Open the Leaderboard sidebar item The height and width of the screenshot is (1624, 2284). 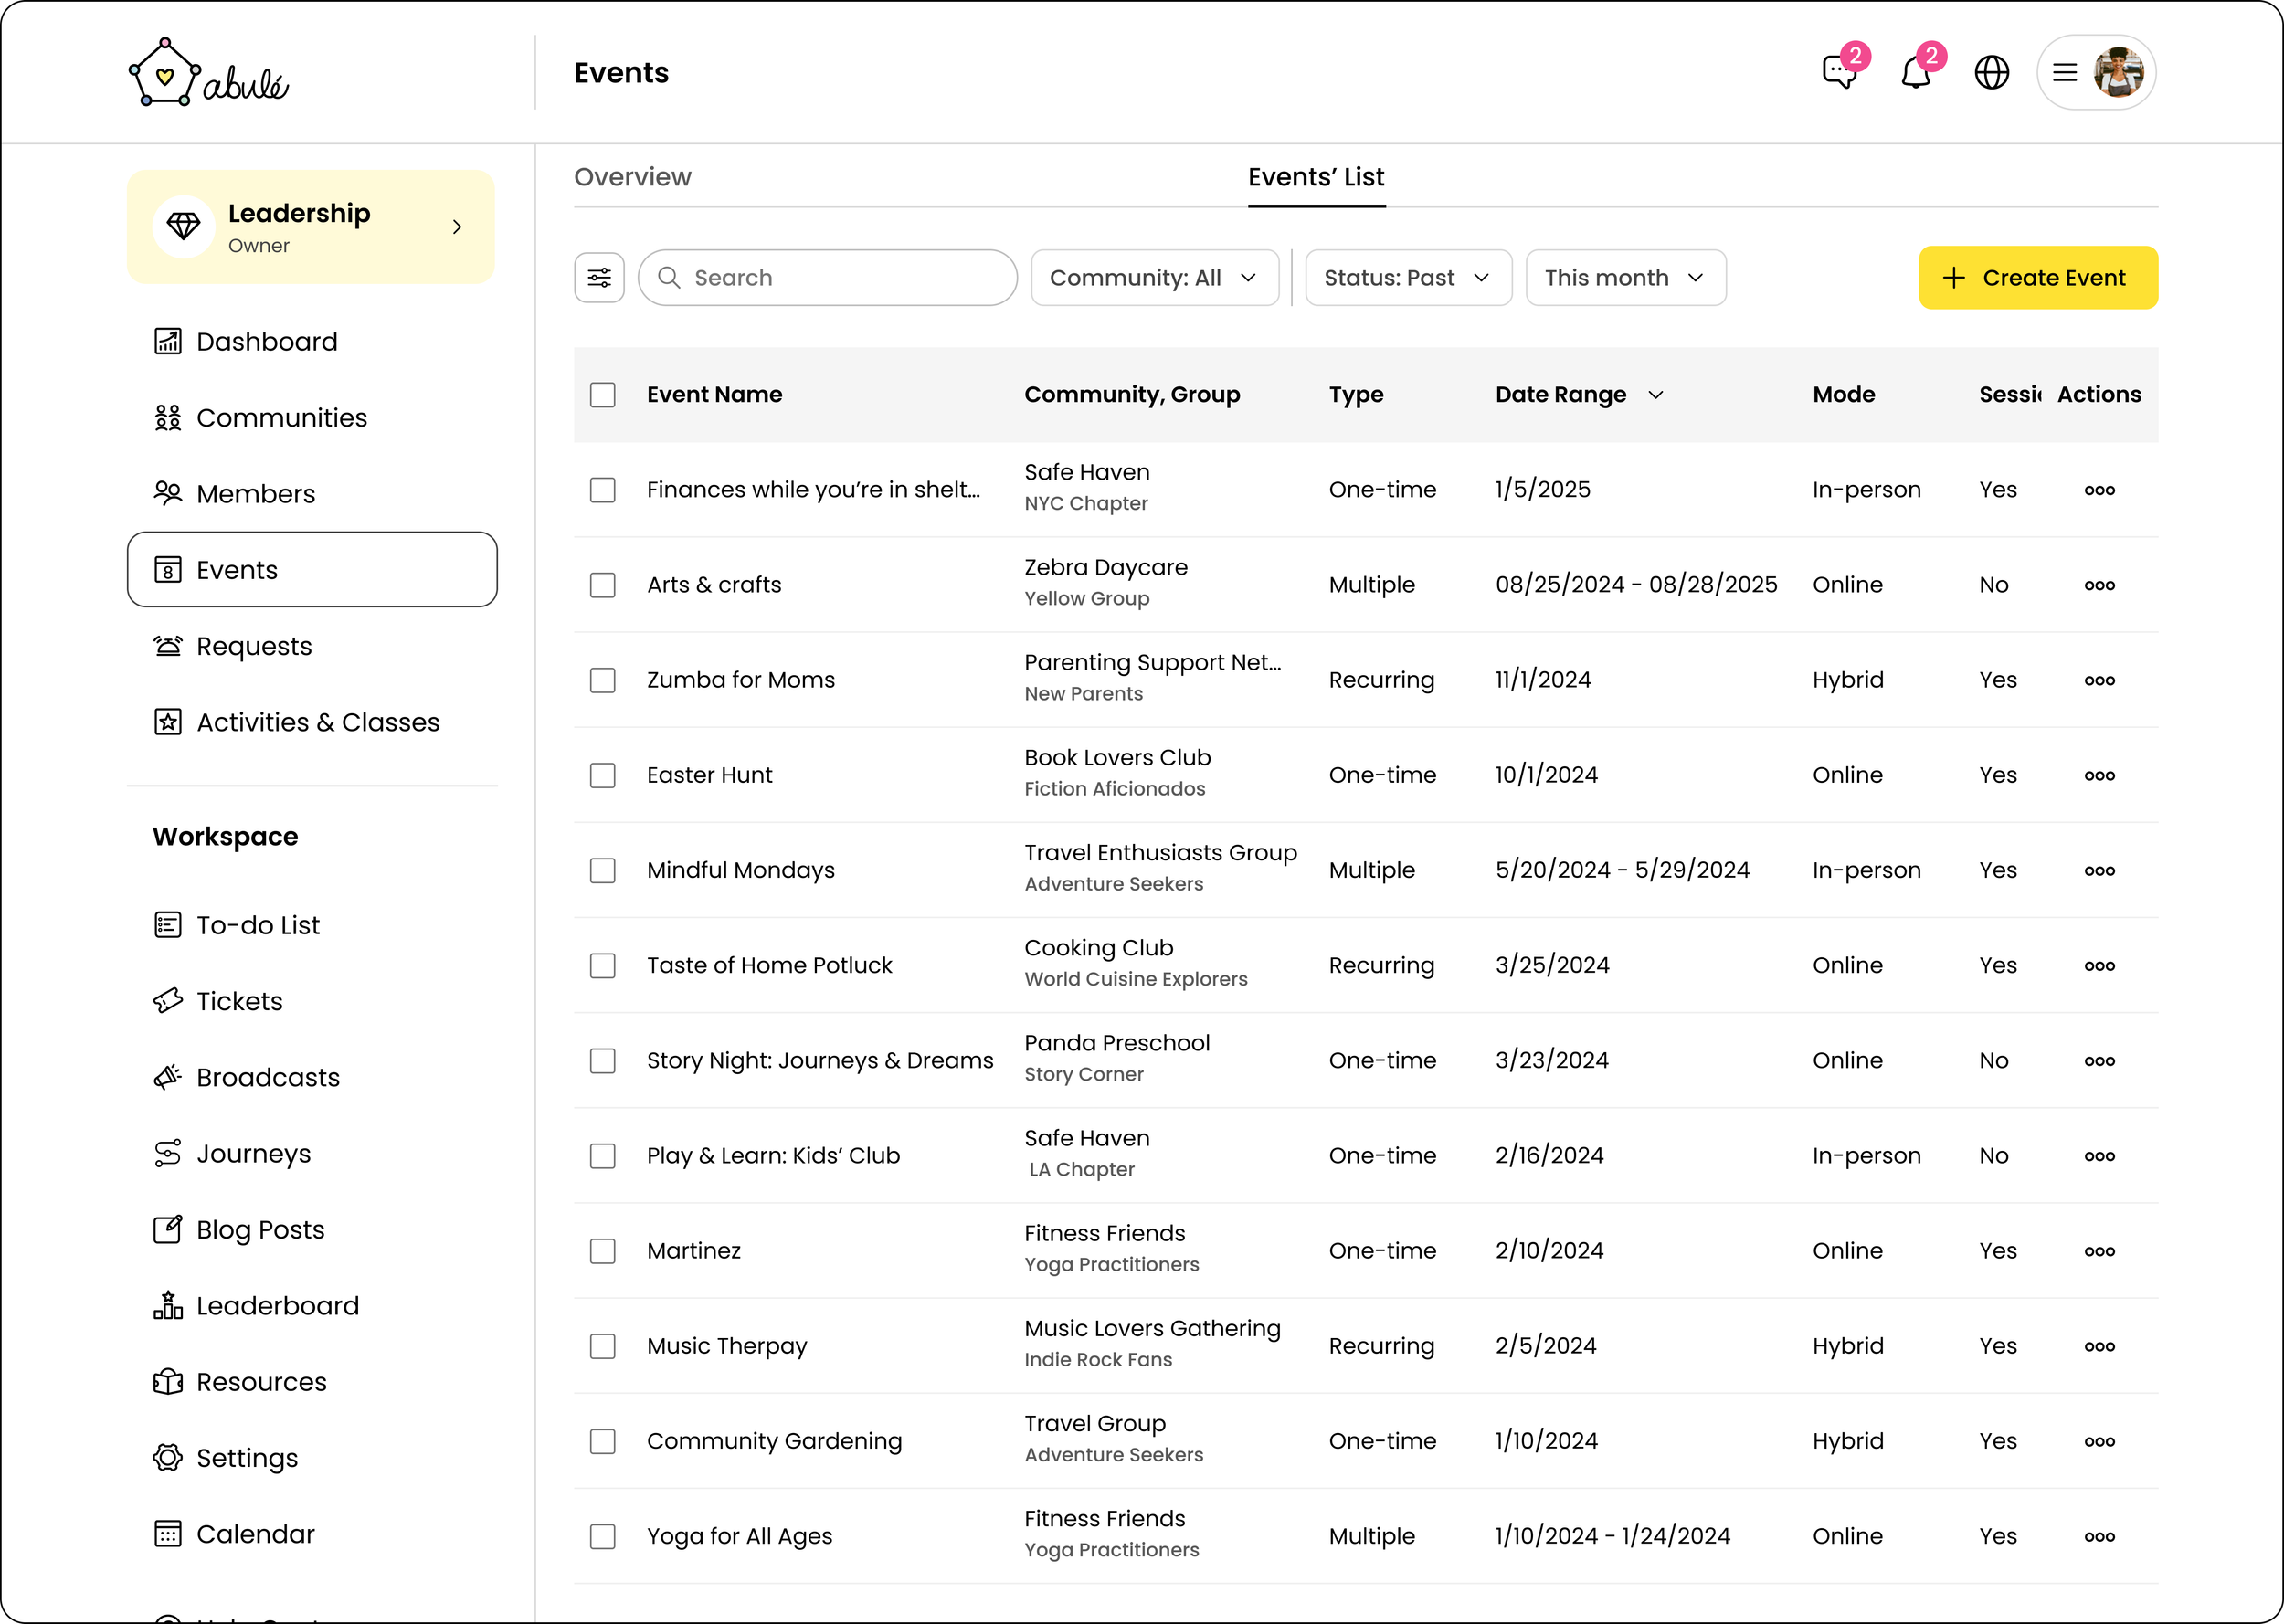(277, 1305)
